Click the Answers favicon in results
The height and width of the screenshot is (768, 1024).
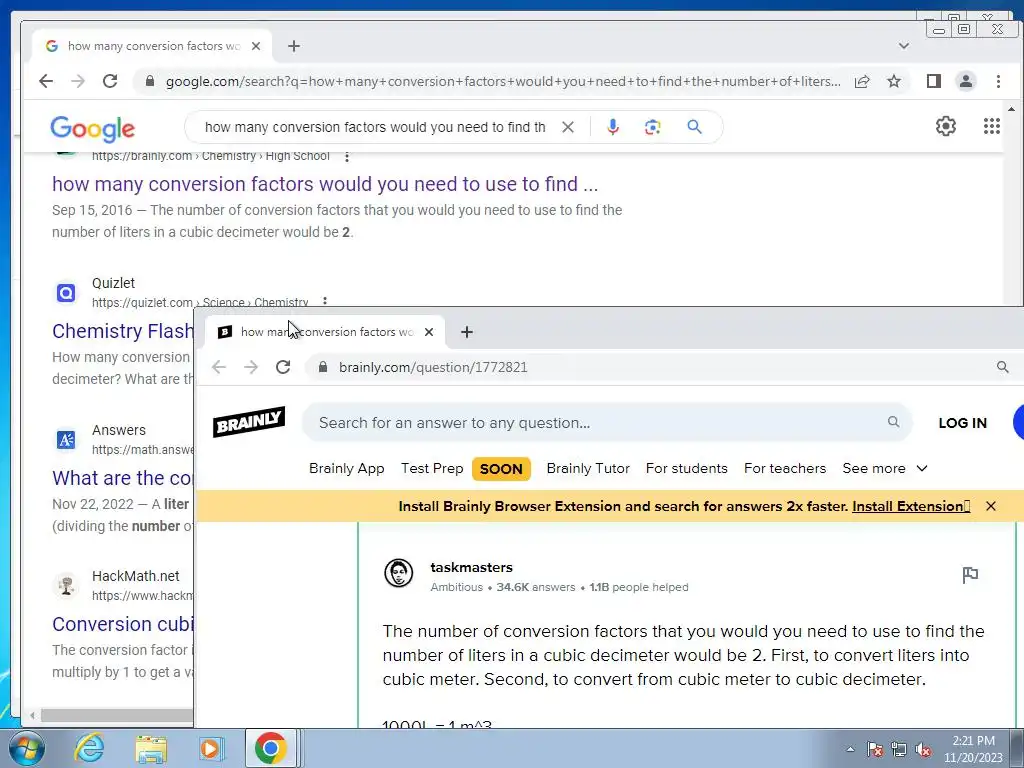(x=66, y=440)
